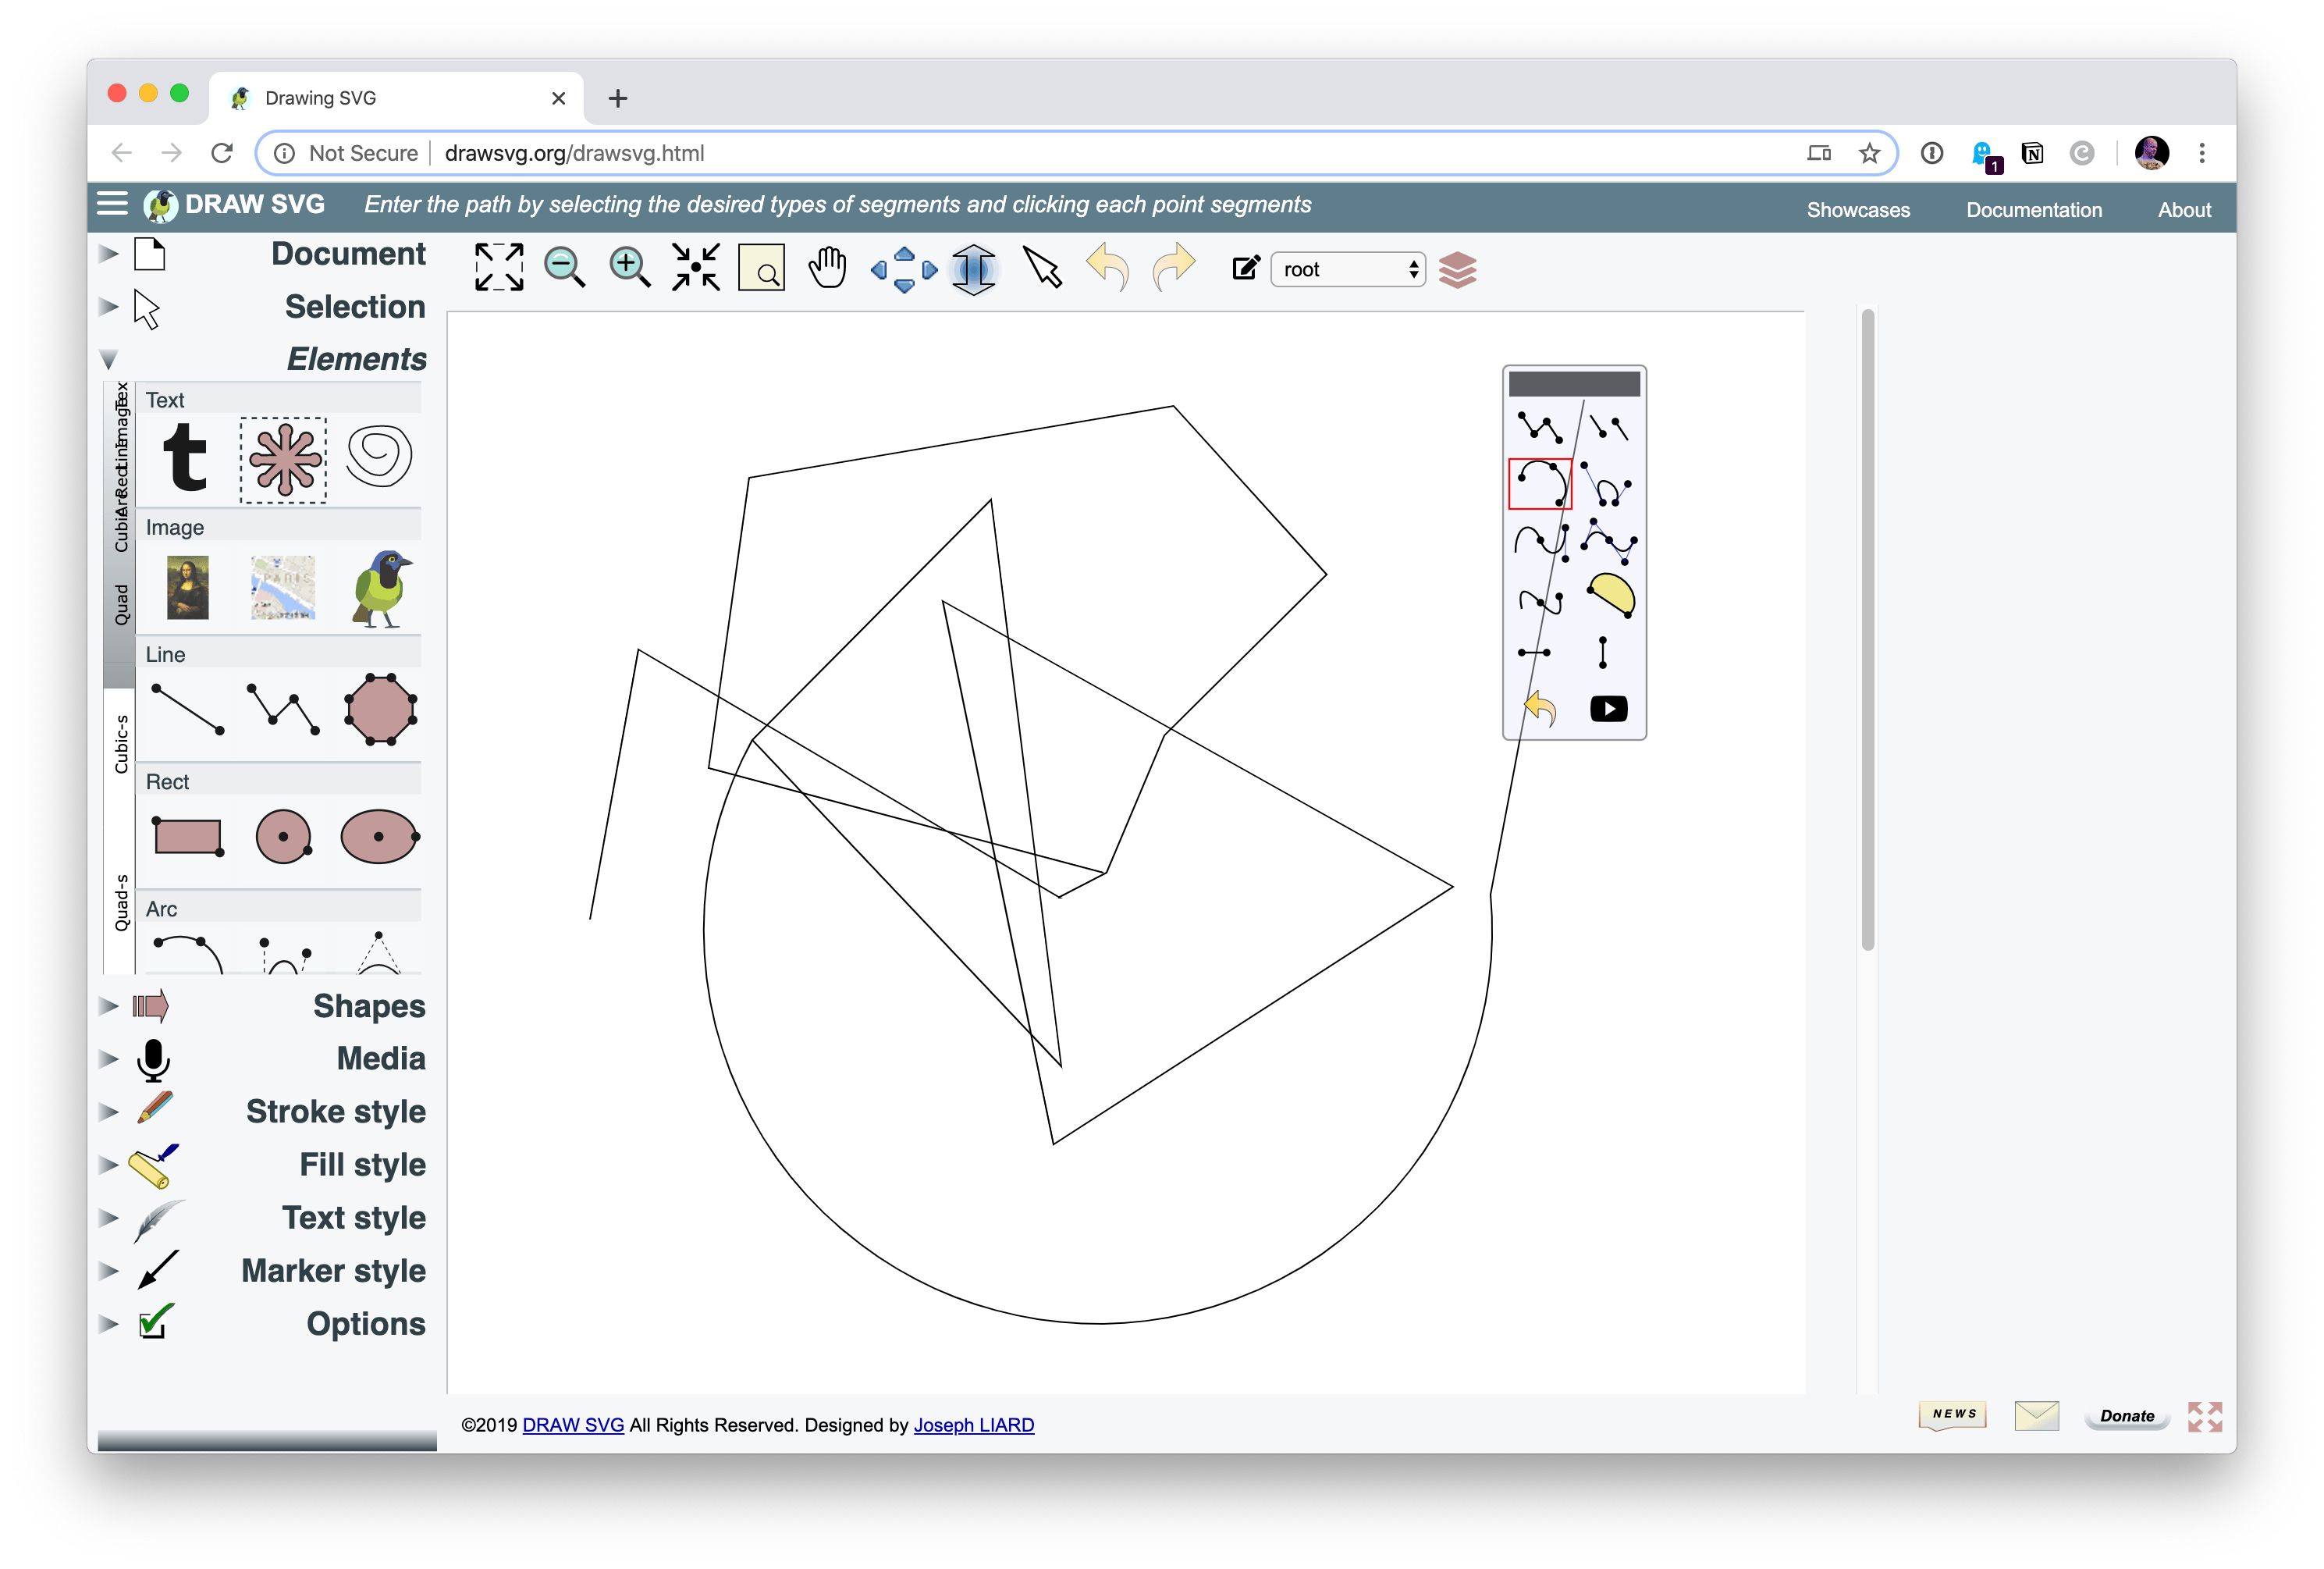Select the asterisk symbol element tool
This screenshot has height=1569, width=2324.
click(x=283, y=459)
